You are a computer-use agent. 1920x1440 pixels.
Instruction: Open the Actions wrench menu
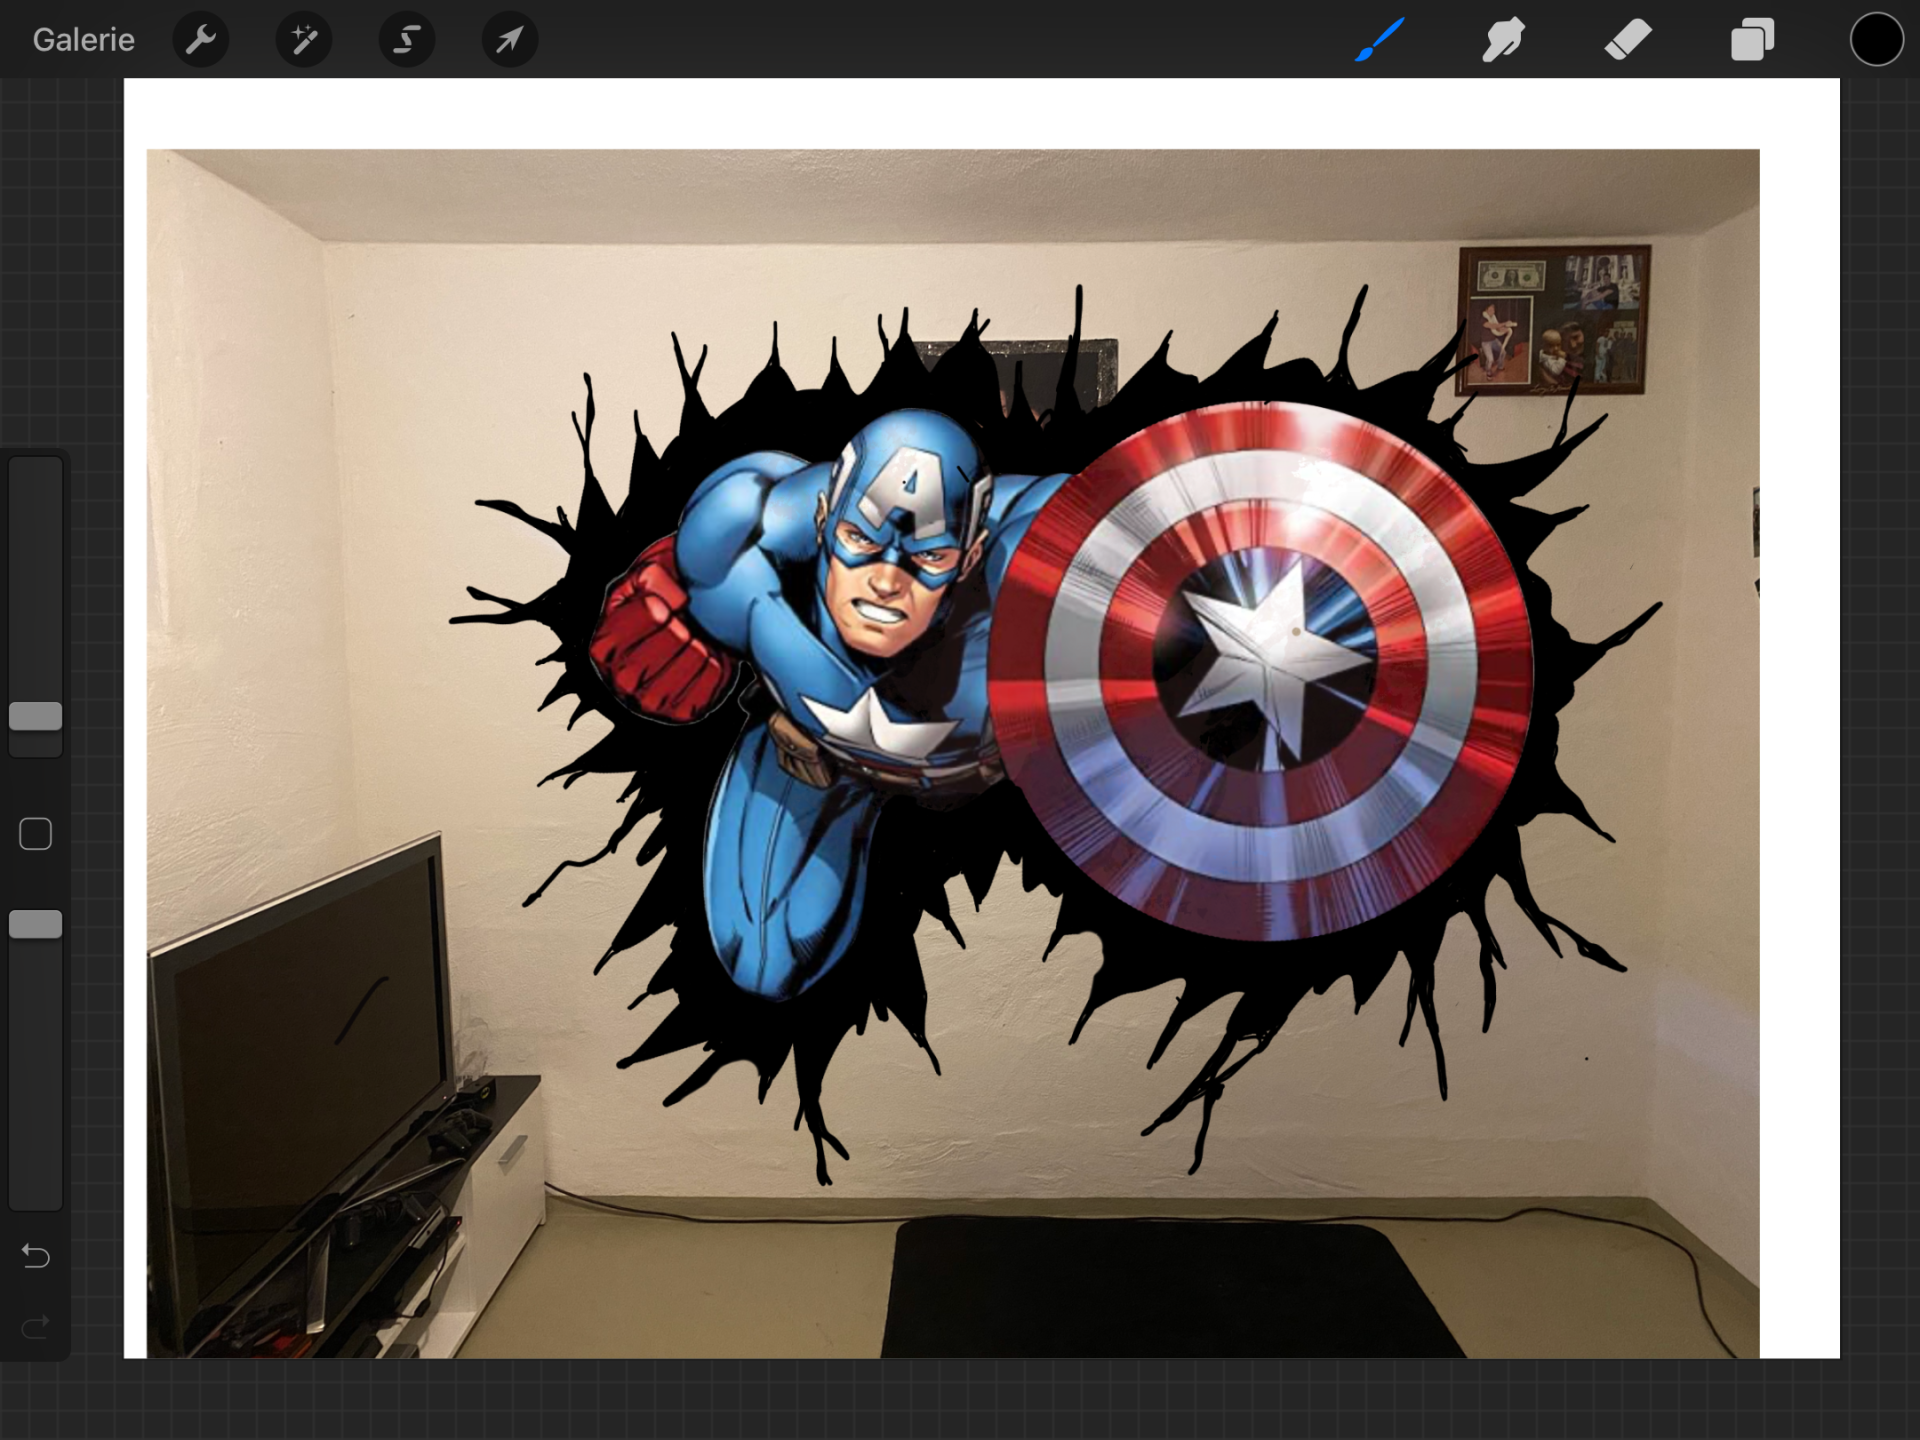pos(201,40)
